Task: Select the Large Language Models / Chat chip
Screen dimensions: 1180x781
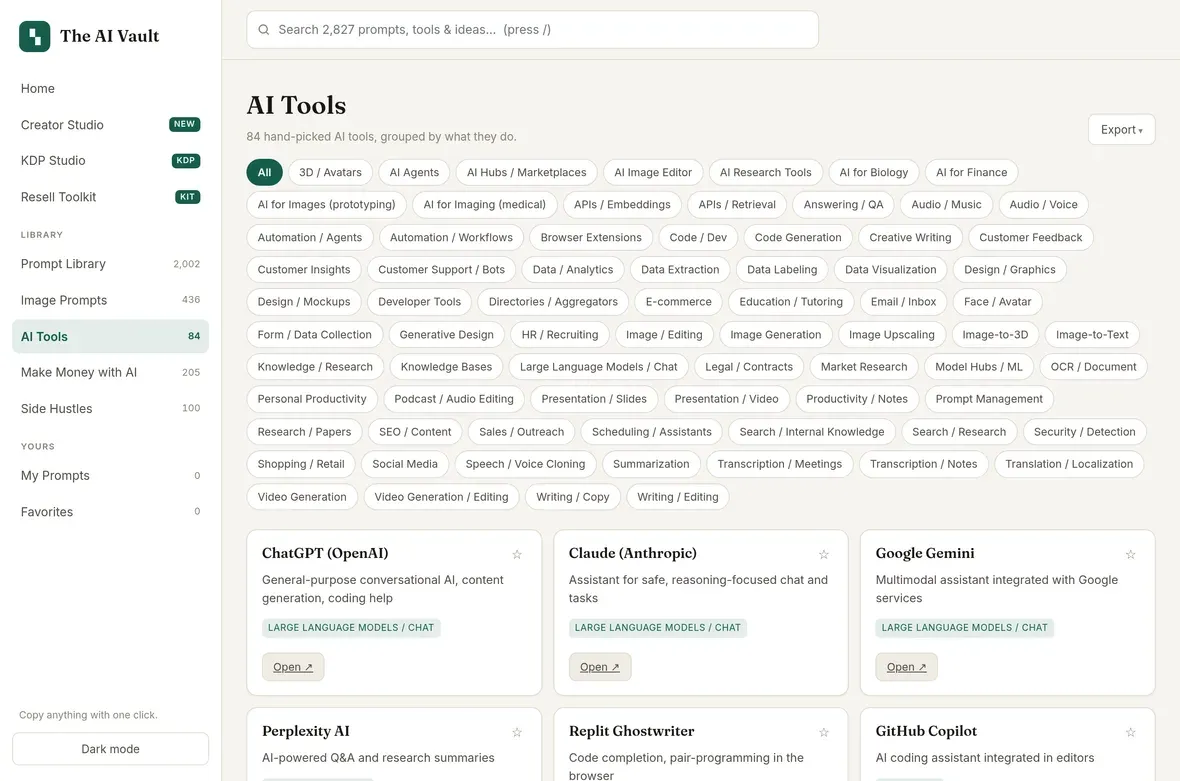Action: click(598, 367)
